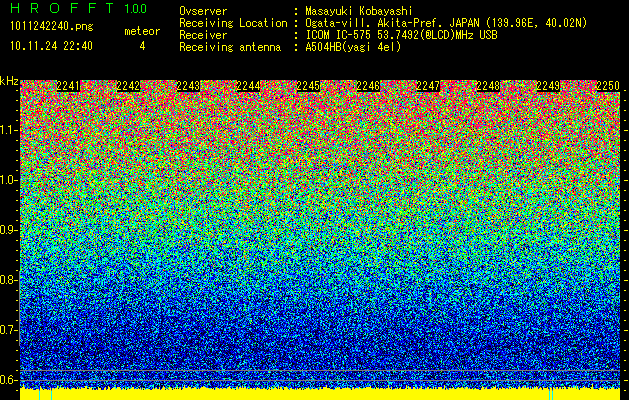Click the 2242 time marker

(128, 86)
